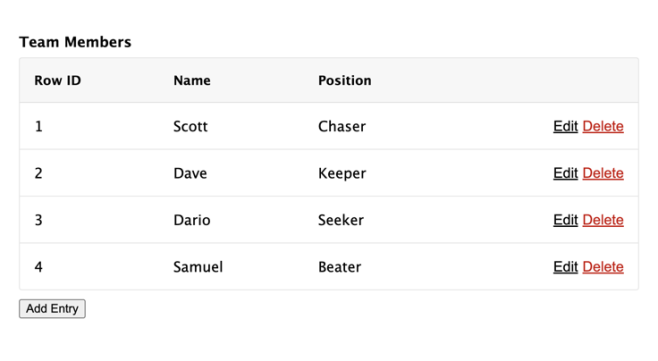The image size is (658, 361).
Task: Click the Team Members heading
Action: (x=75, y=42)
